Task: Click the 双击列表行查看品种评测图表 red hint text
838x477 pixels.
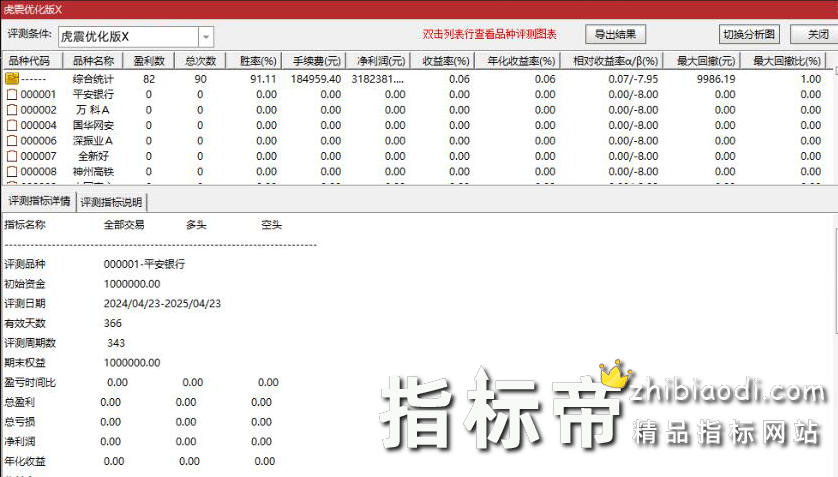Action: [x=490, y=34]
